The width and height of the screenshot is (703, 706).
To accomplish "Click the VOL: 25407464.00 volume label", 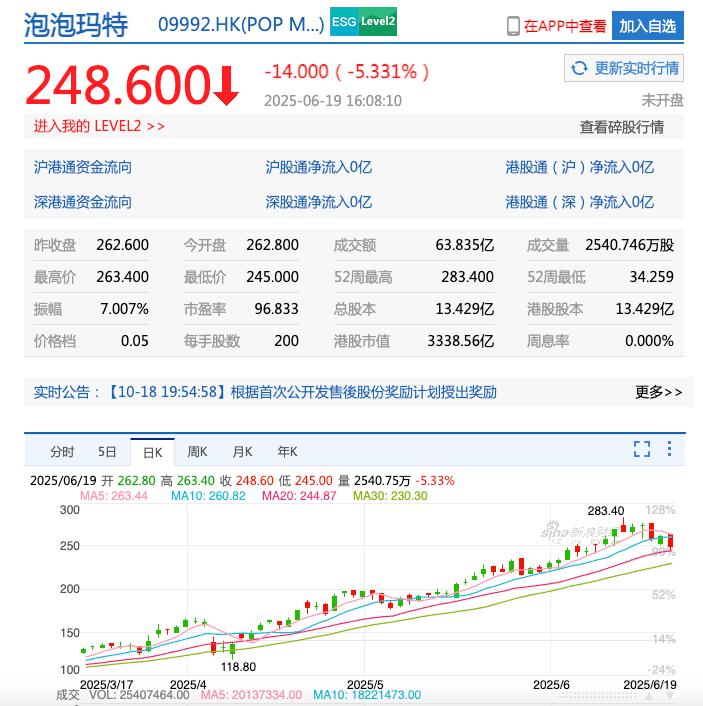I will (139, 695).
